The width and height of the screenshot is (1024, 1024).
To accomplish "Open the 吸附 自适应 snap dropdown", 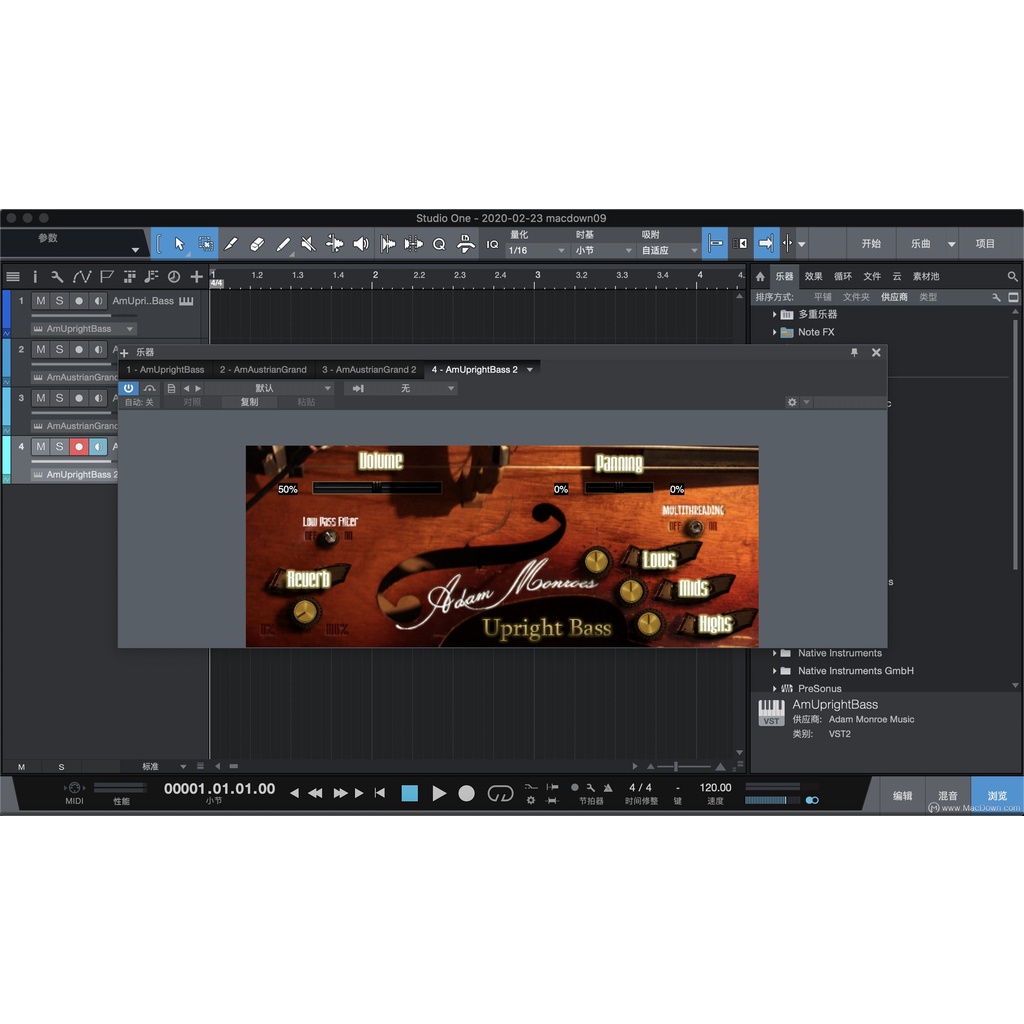I will coord(669,250).
